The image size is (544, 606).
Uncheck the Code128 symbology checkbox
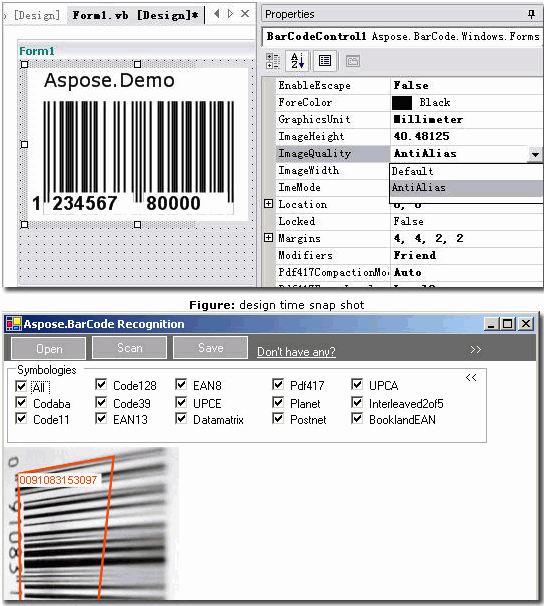101,385
